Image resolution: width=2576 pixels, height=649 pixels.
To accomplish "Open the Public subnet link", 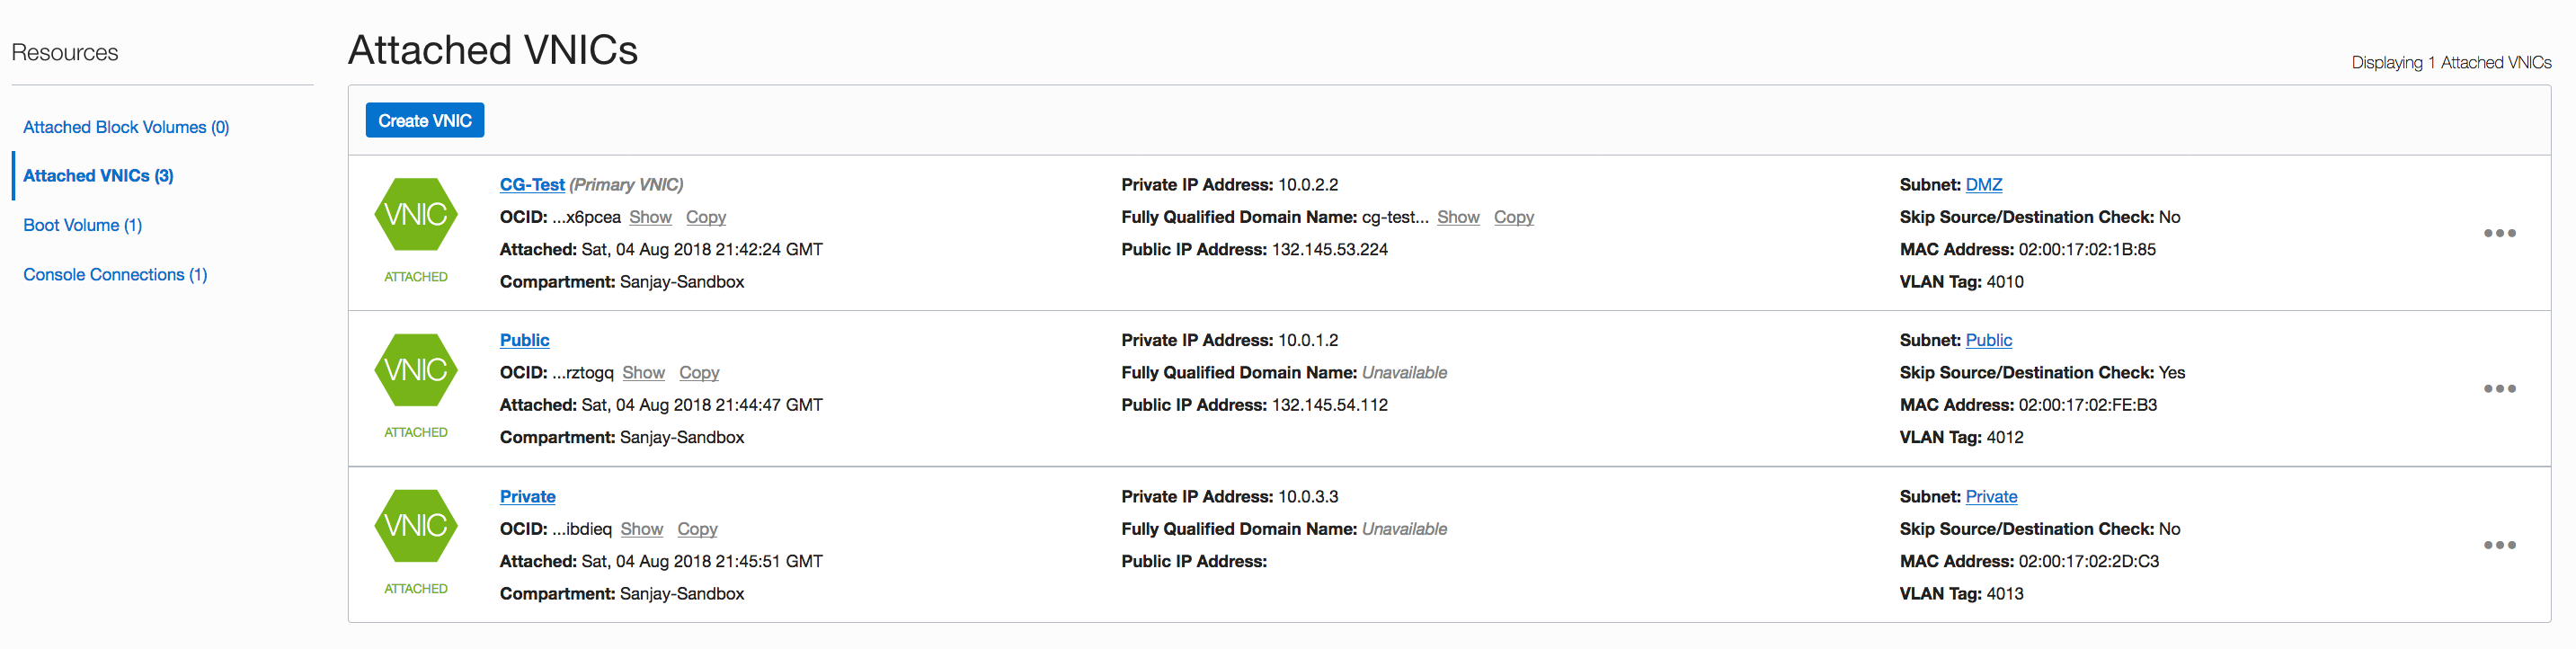I will click(x=1988, y=341).
